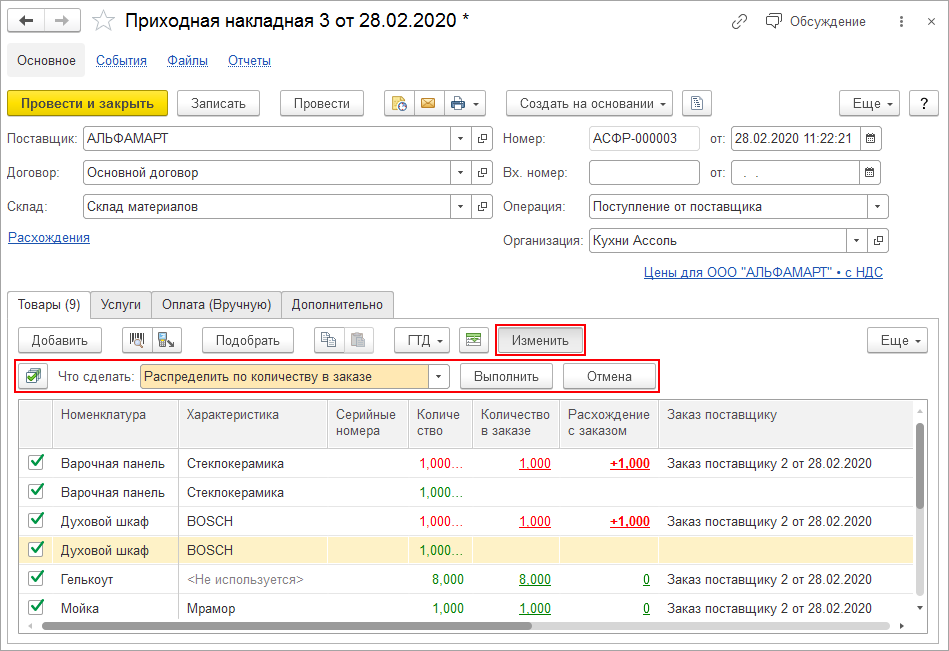Click the green table settings icon next to ГТД
This screenshot has height=651, width=949.
[x=473, y=340]
